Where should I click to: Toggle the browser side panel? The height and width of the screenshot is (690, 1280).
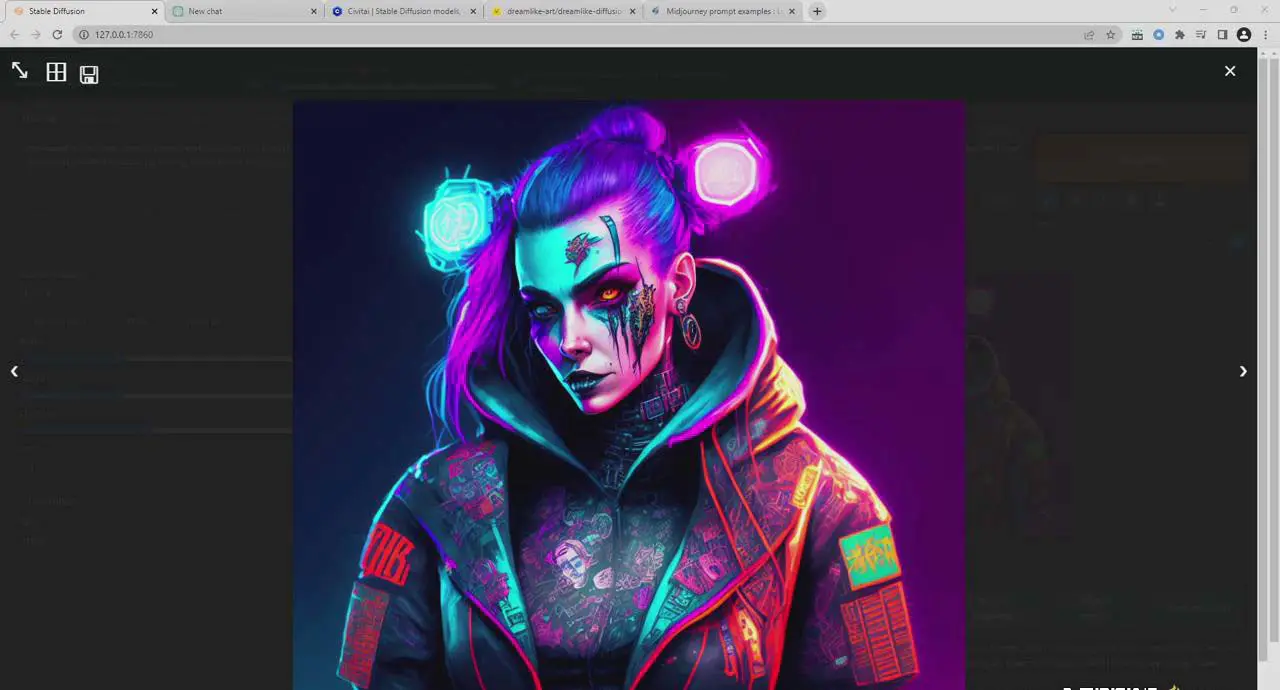(1222, 35)
